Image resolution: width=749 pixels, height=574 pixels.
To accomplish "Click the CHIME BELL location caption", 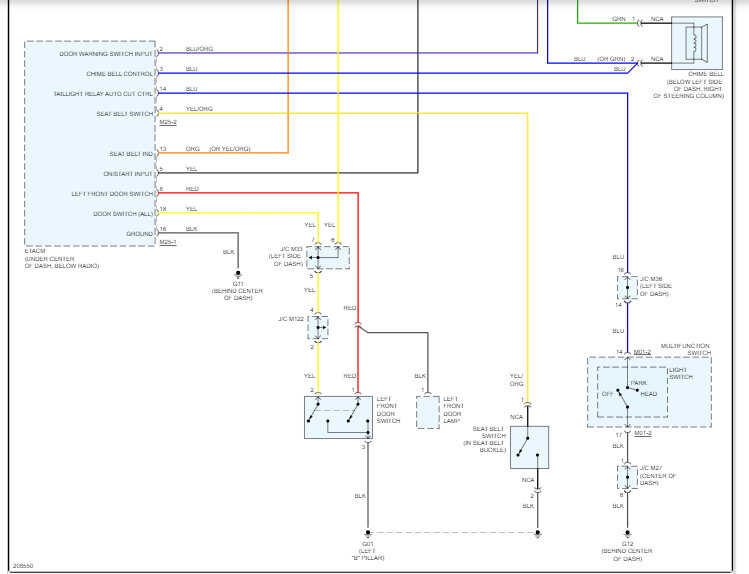I will coord(689,85).
